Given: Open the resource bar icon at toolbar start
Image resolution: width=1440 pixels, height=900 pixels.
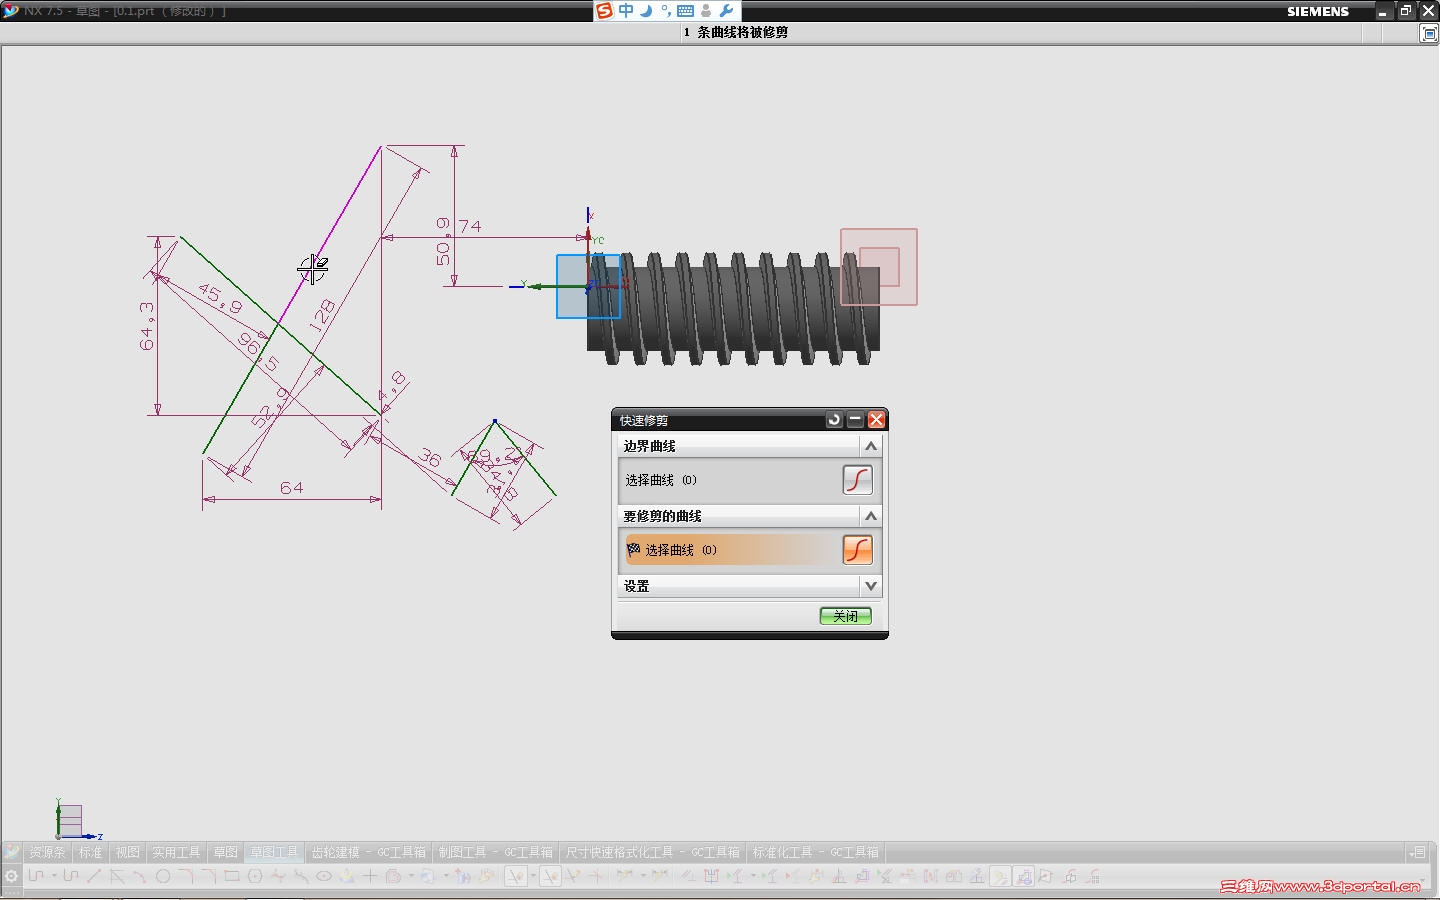Looking at the screenshot, I should click(12, 852).
